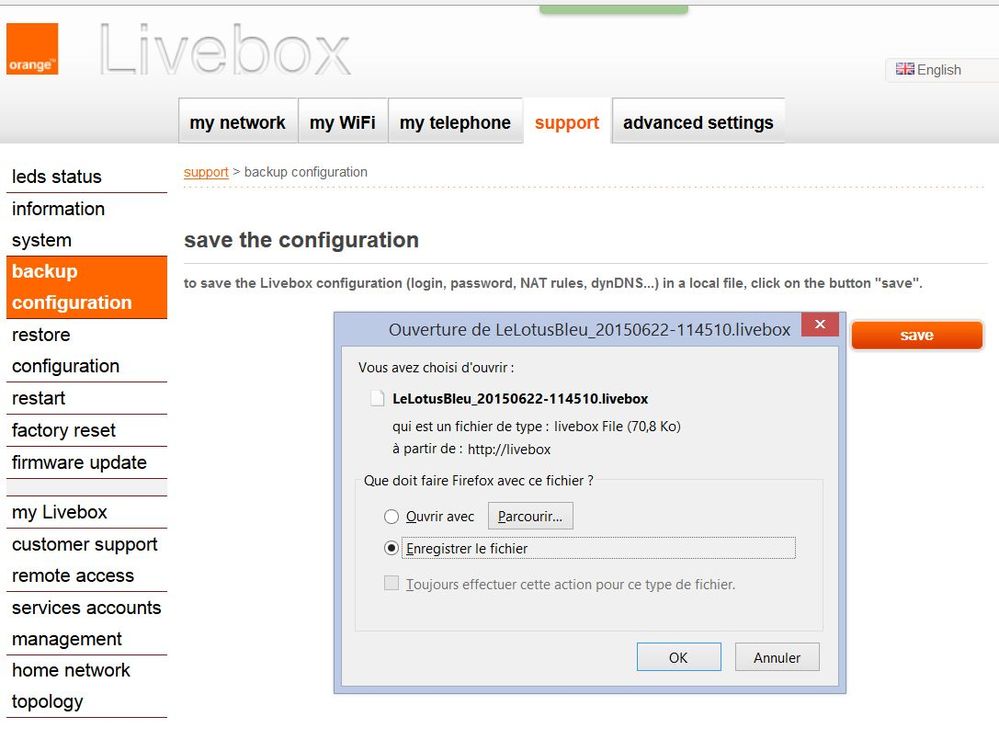The width and height of the screenshot is (999, 741).
Task: Click the file icon beside LeLotusBleu filename
Action: coord(377,398)
